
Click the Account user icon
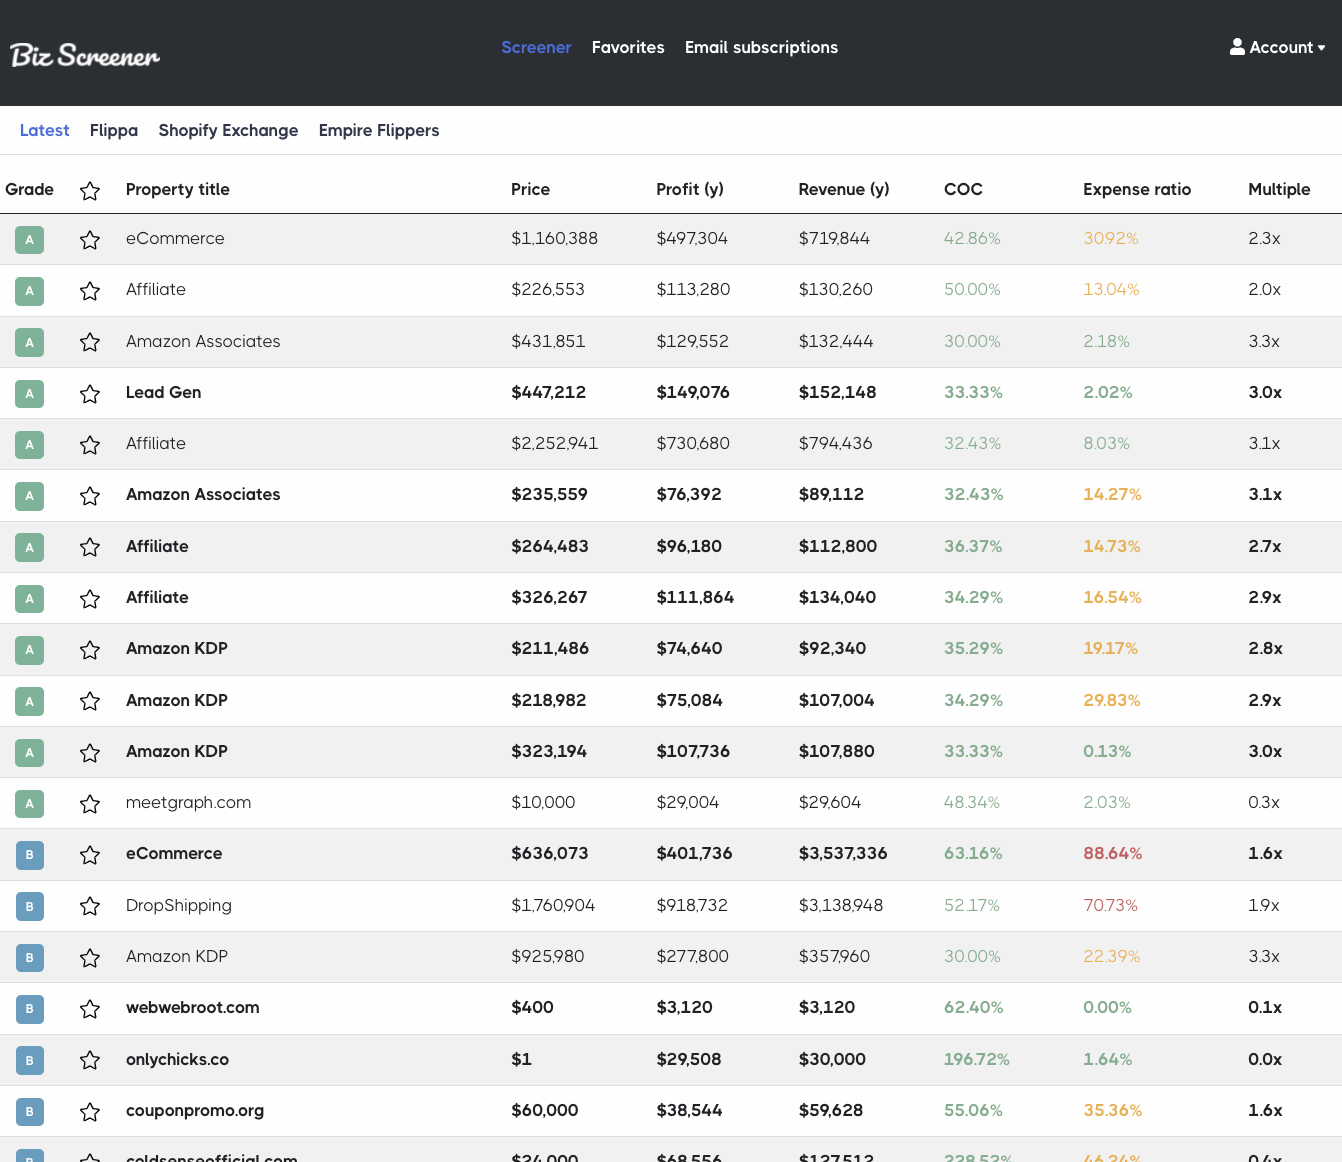(1237, 47)
